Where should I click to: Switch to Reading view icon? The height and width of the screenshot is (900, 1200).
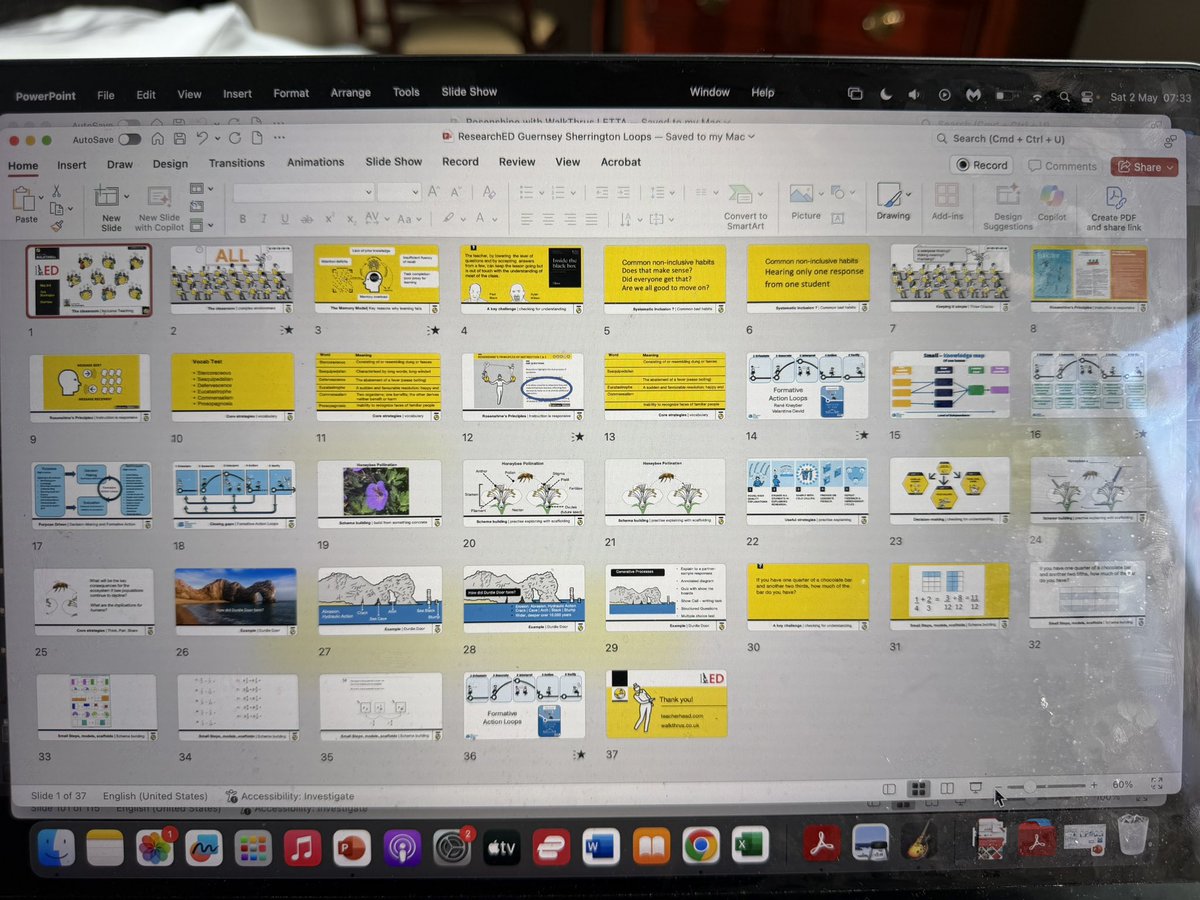[947, 788]
